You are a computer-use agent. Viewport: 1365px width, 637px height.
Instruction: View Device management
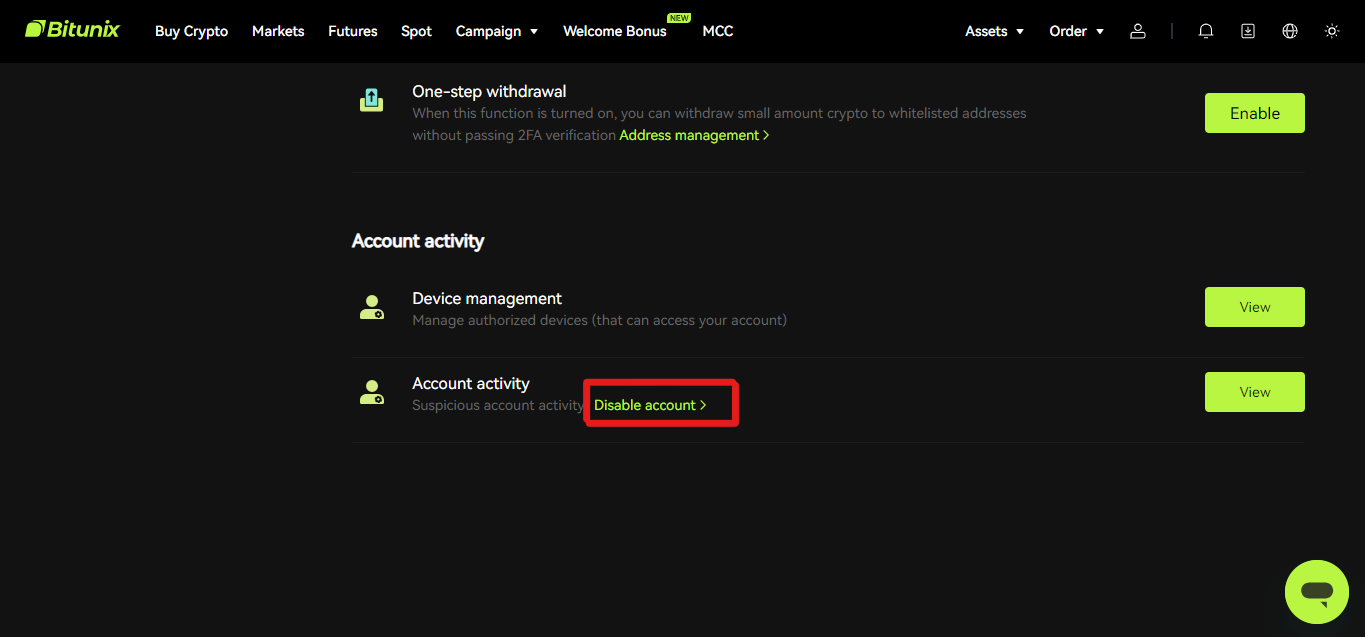click(x=1255, y=307)
